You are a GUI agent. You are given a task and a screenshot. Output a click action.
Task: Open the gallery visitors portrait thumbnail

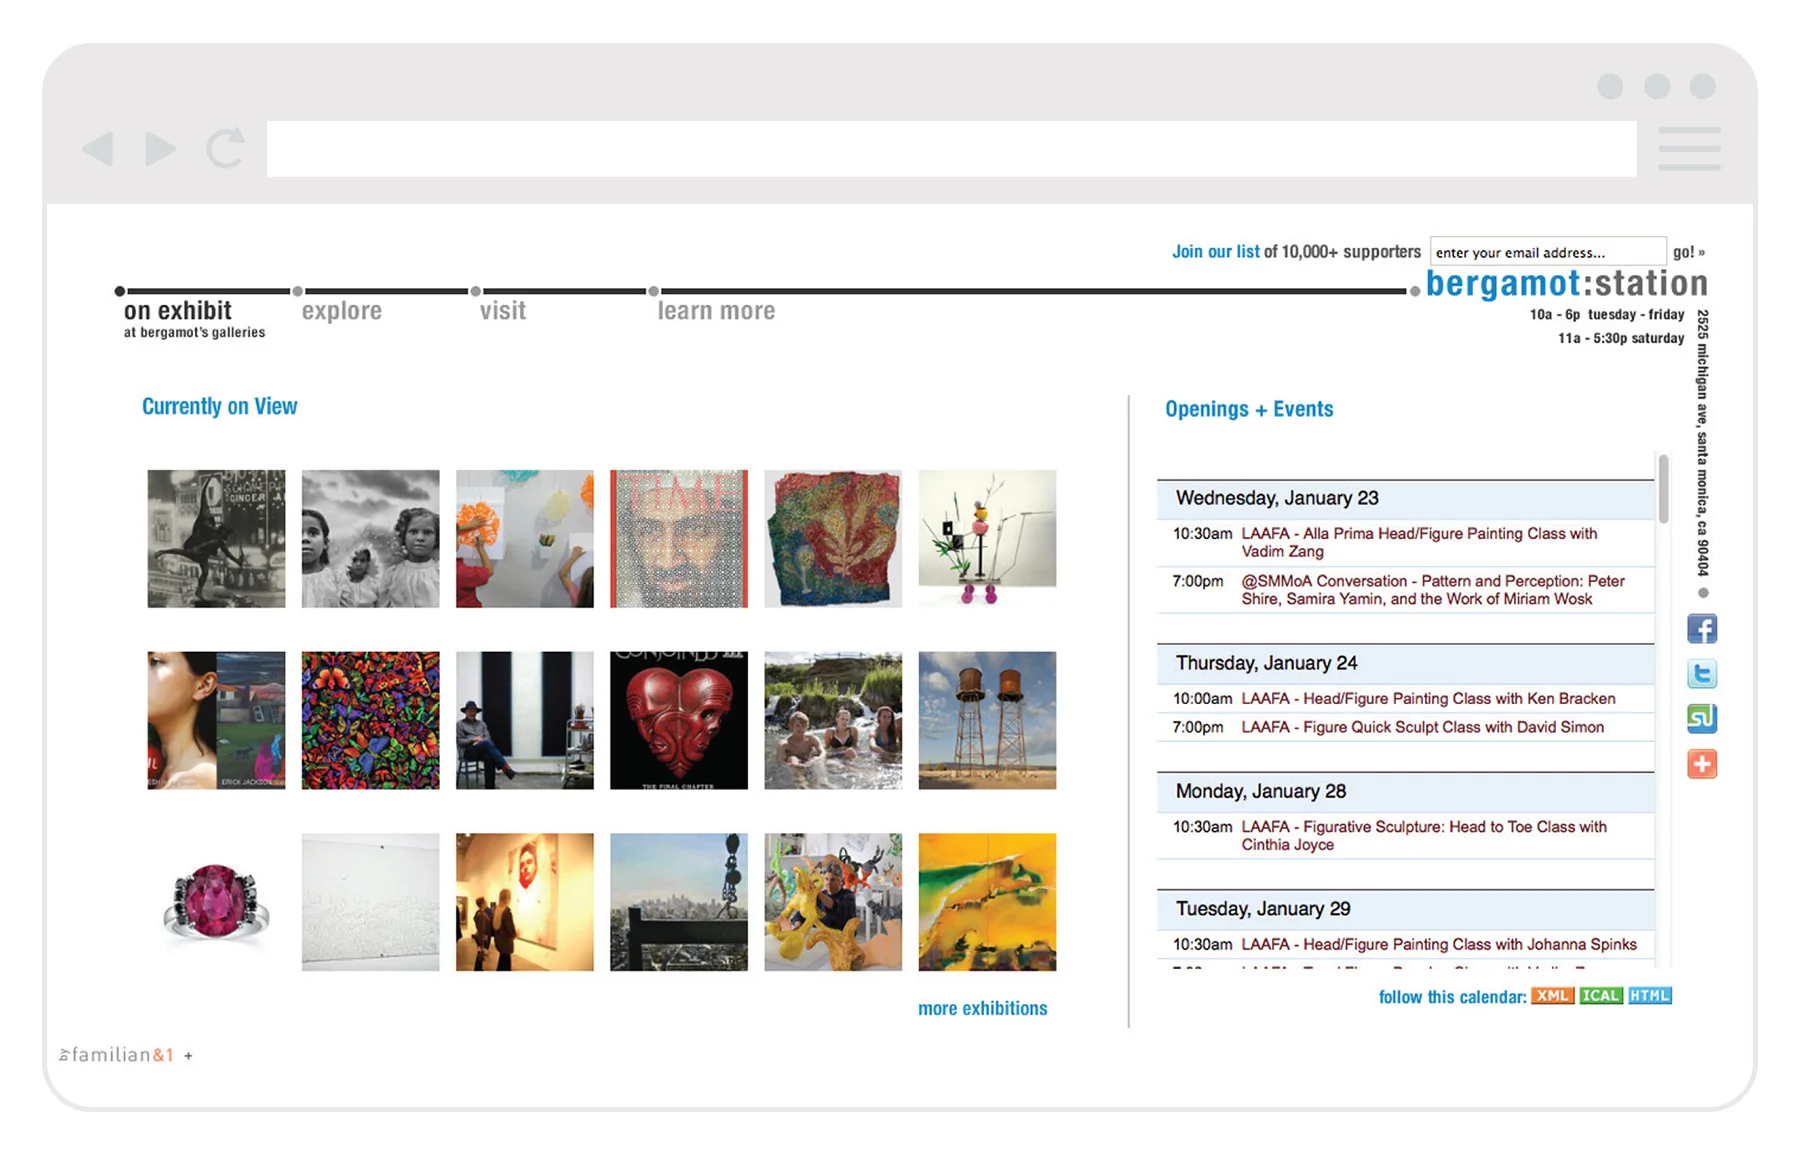[x=525, y=902]
